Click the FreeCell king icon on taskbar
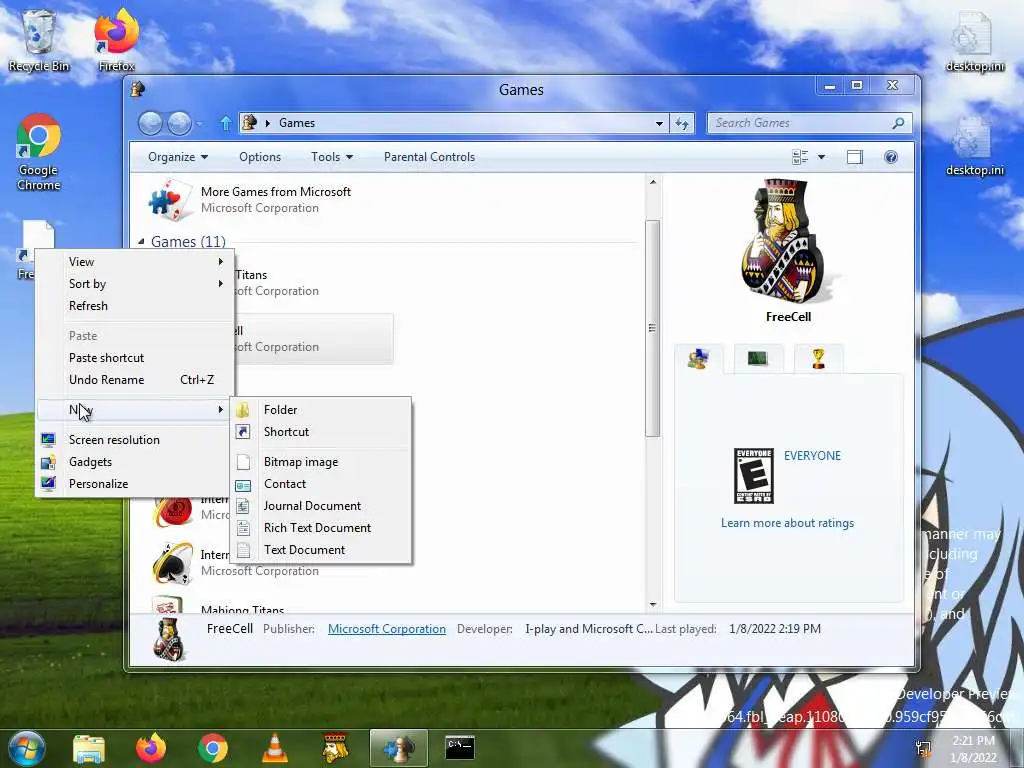 pos(336,748)
